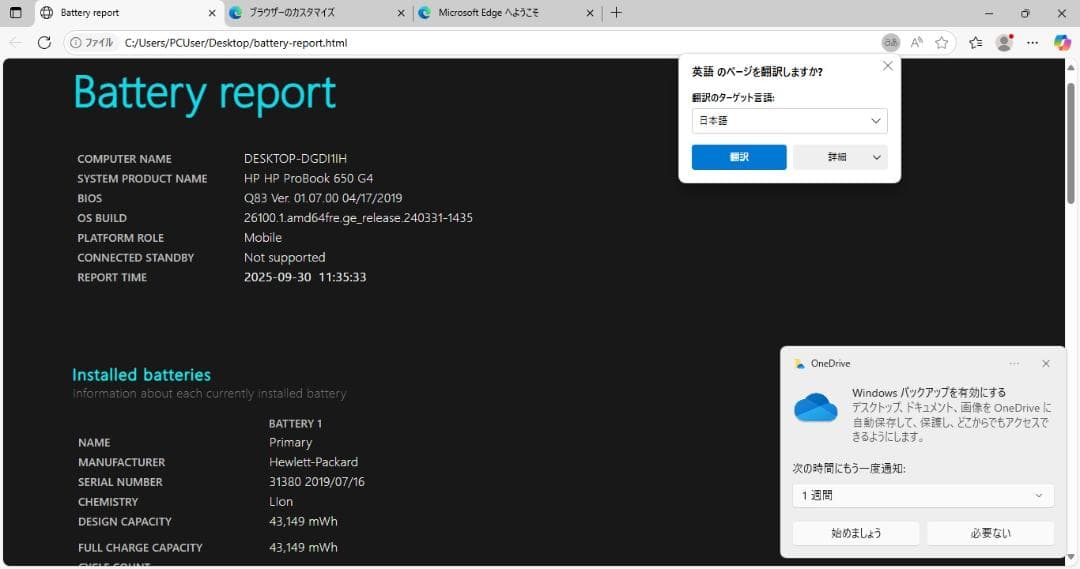Click the file info icon in address bar
Viewport: 1080px width, 569px height.
pos(76,43)
